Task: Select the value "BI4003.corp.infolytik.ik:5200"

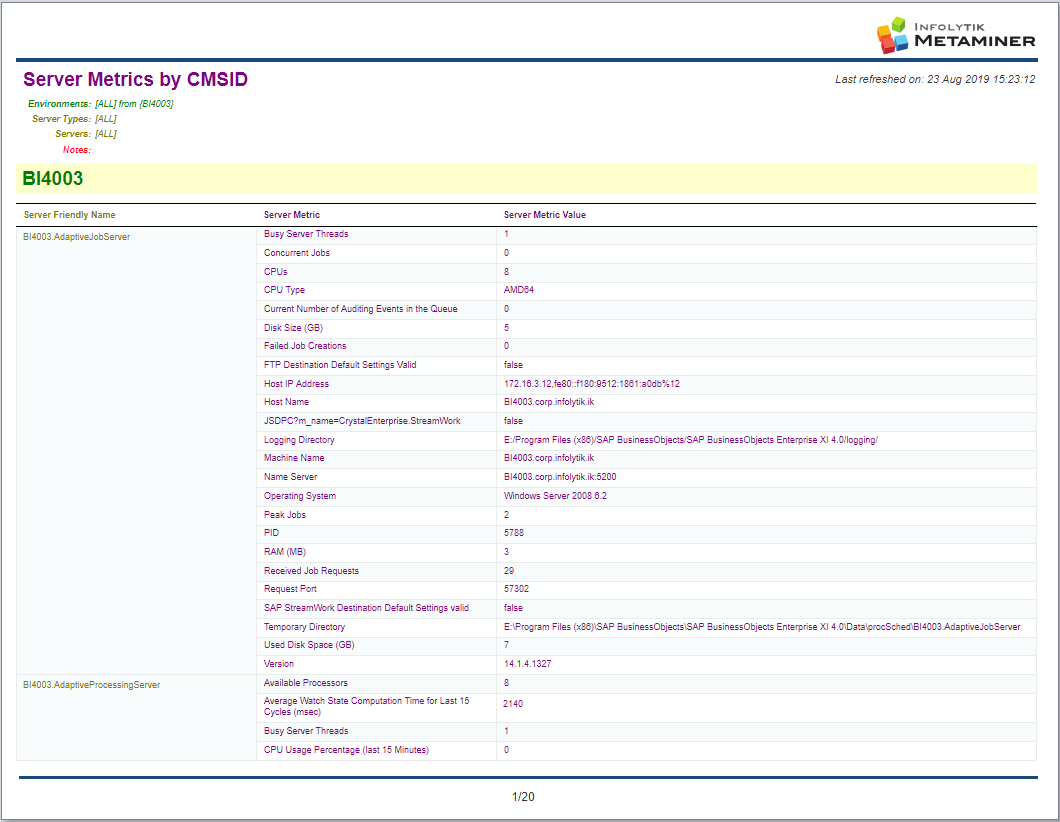Action: pos(560,477)
